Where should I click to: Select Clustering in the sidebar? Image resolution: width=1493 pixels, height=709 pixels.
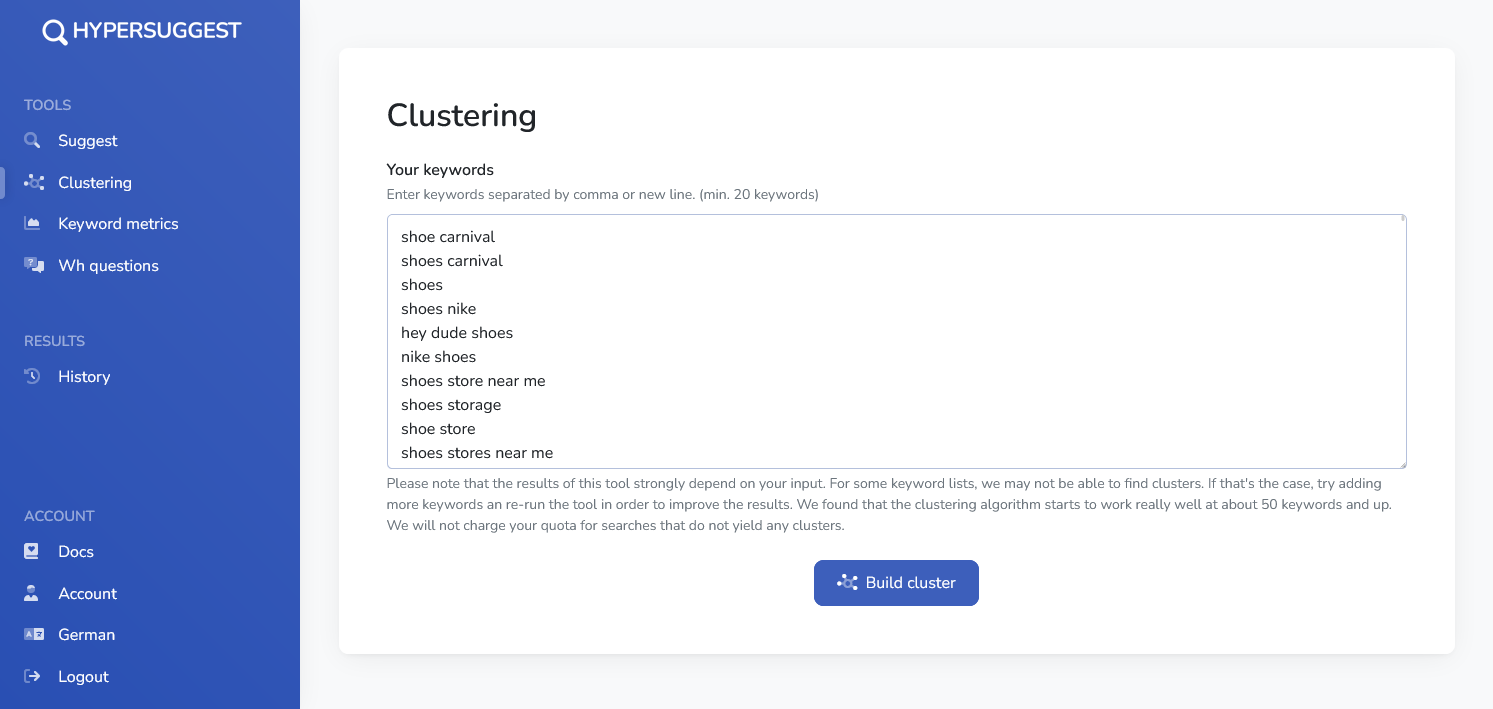click(95, 182)
